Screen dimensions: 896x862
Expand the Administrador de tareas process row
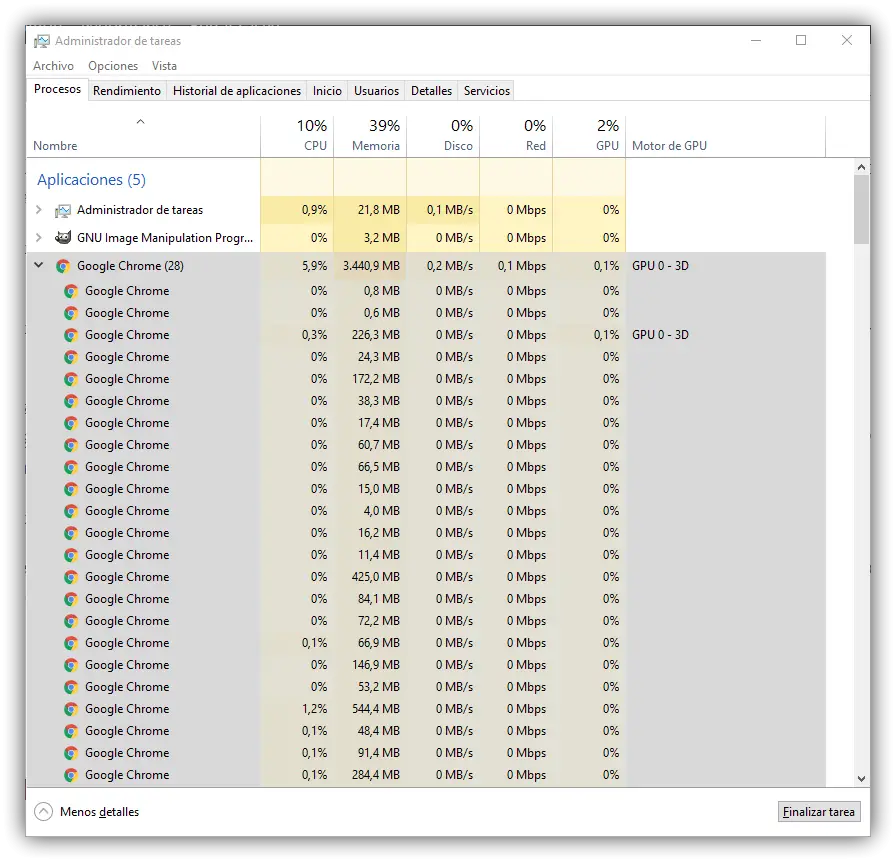coord(39,210)
